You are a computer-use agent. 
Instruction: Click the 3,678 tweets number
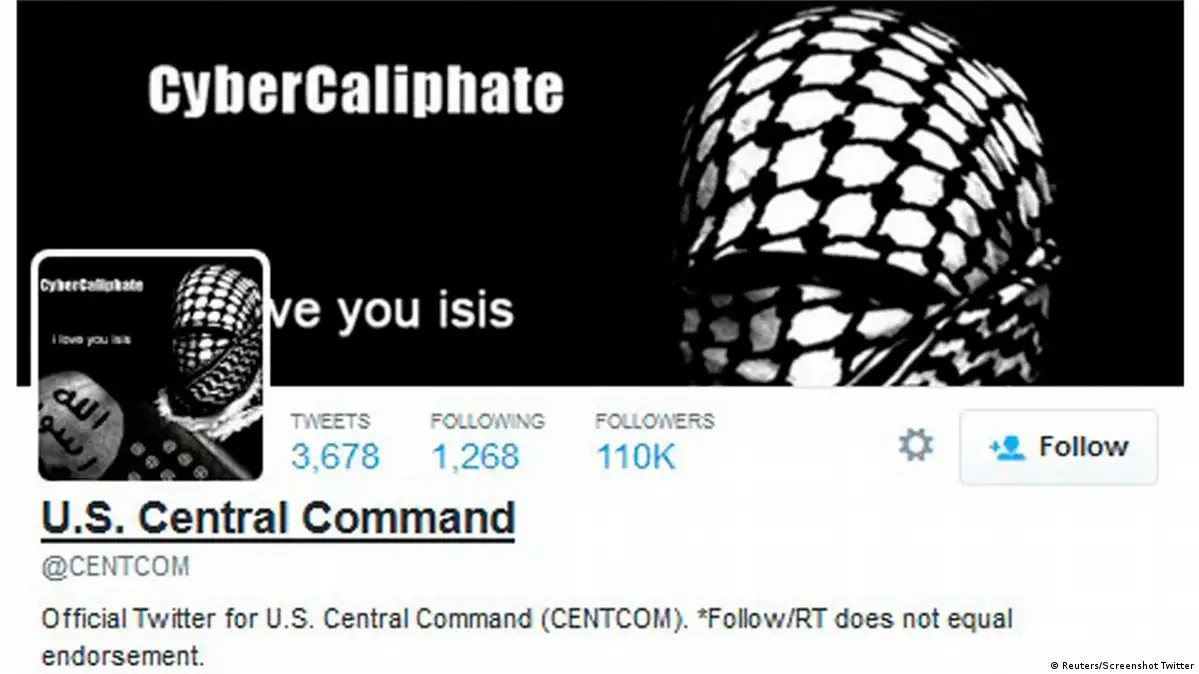point(335,457)
